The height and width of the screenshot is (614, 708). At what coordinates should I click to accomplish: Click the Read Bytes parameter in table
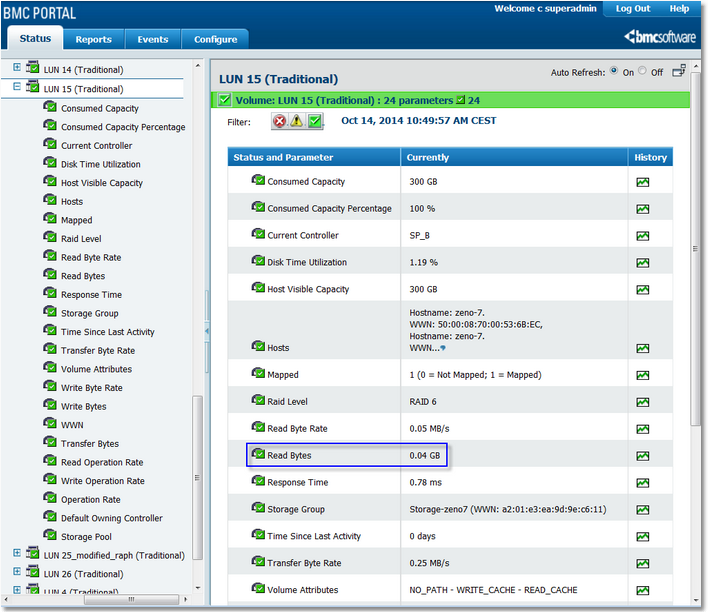click(x=289, y=456)
